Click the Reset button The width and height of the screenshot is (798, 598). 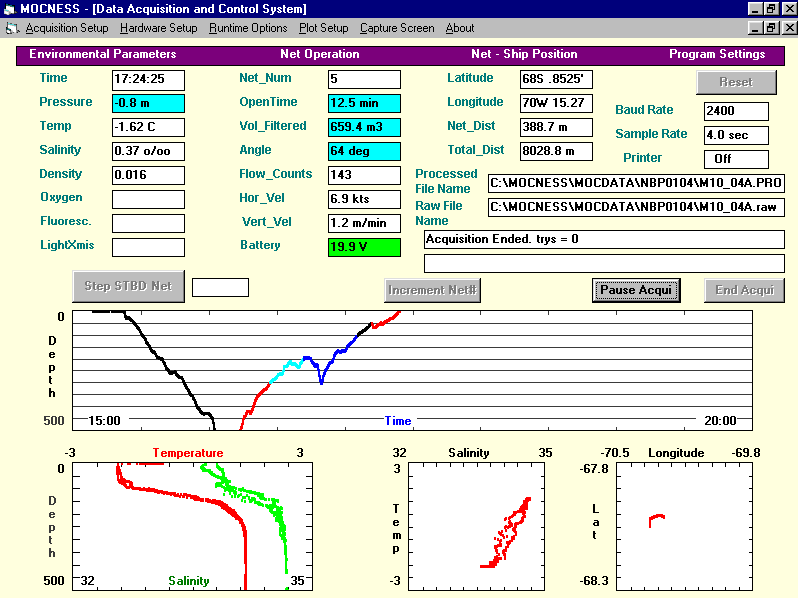point(737,82)
